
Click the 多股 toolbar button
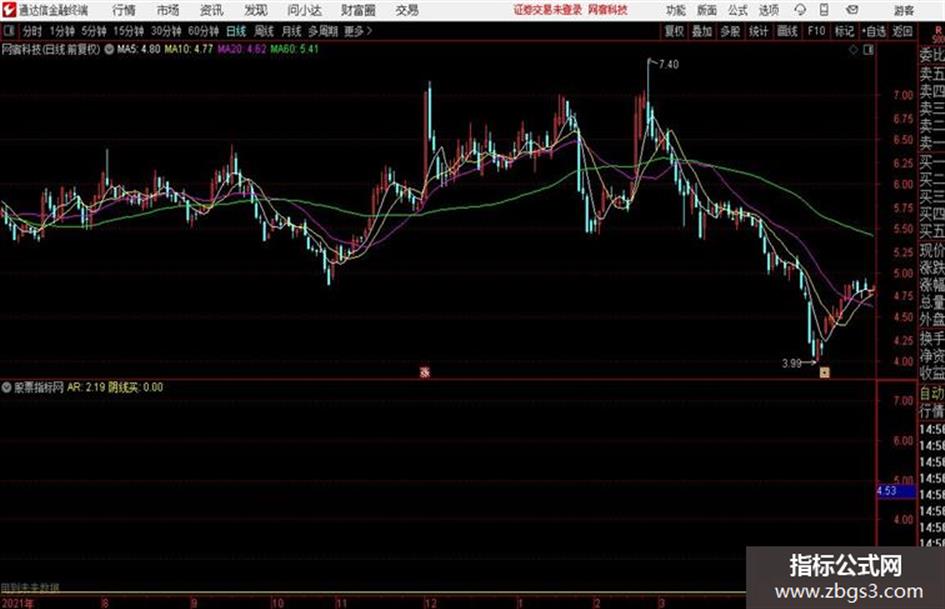730,31
